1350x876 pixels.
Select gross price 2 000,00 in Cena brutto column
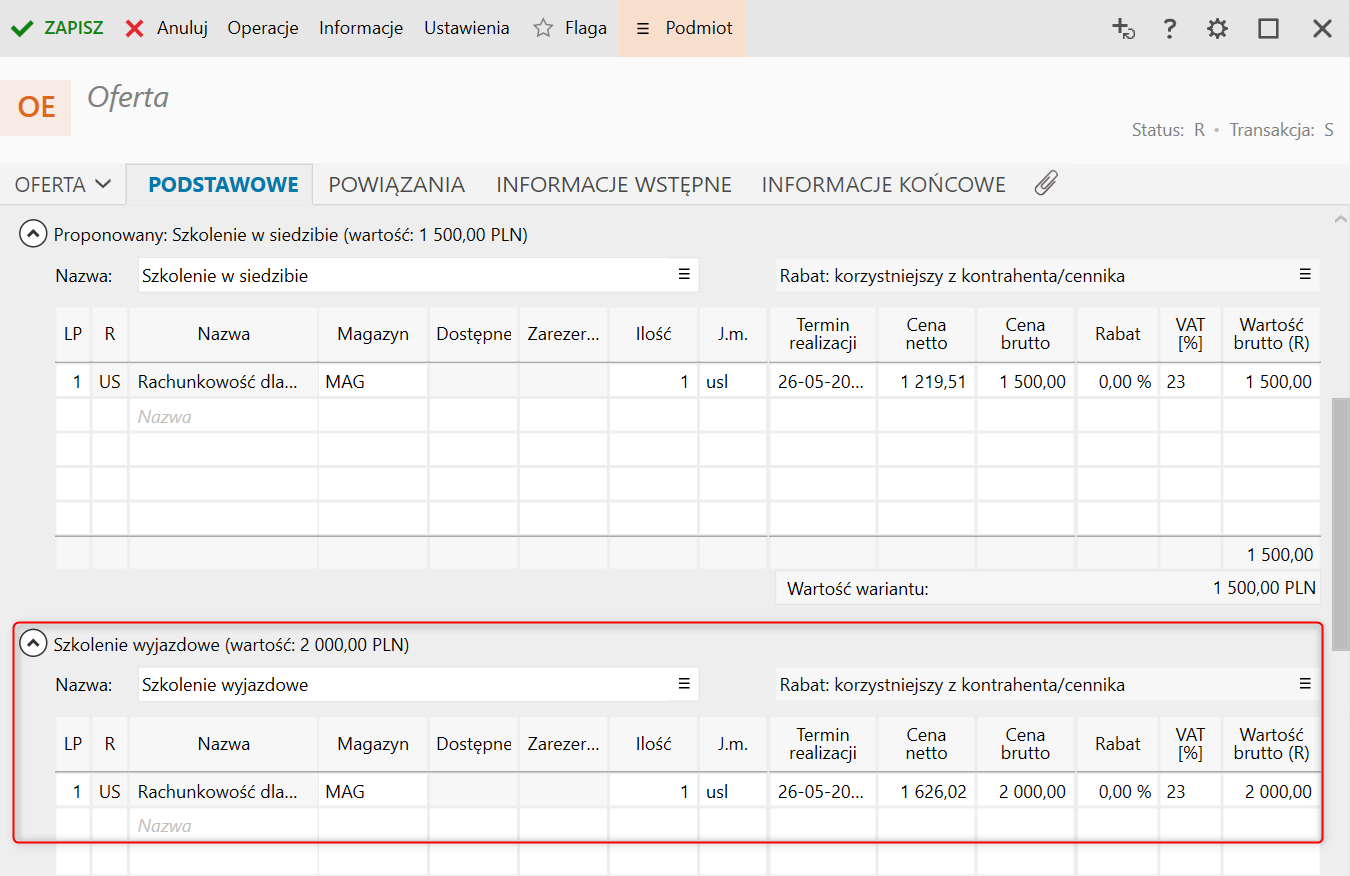point(1026,792)
